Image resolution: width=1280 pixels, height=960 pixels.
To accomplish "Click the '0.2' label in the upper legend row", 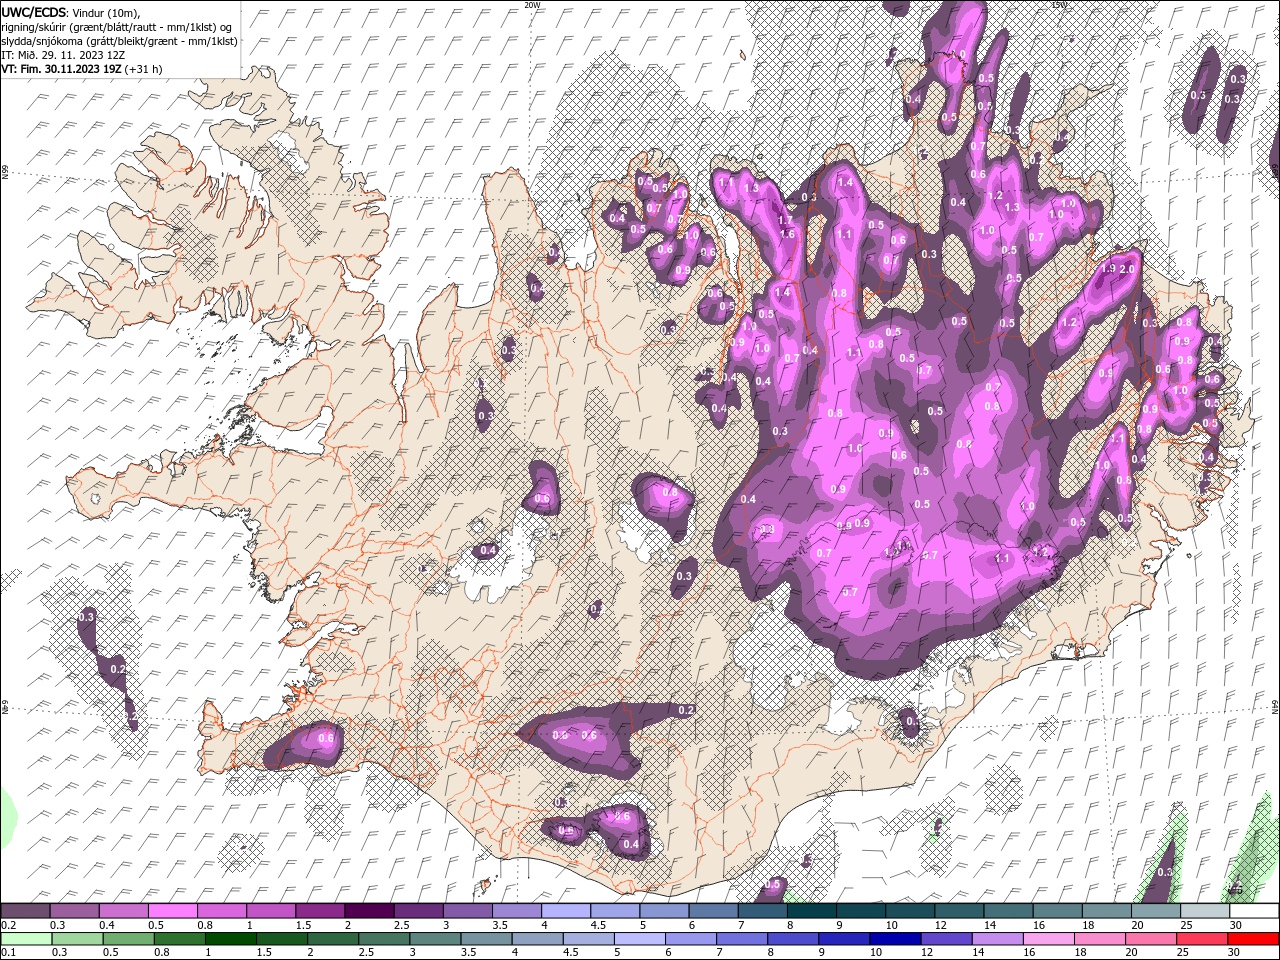I will pos(7,925).
